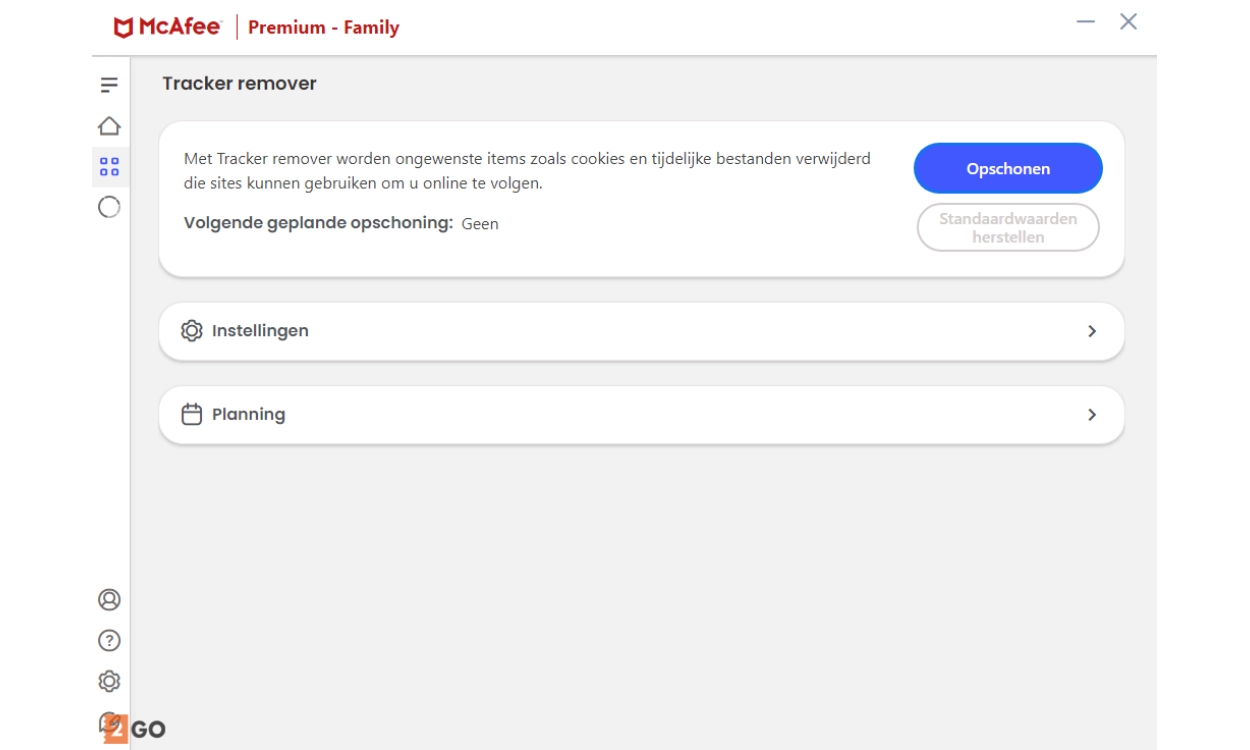Open the protection score circle icon
Viewport: 1250px width, 750px height.
coord(109,207)
